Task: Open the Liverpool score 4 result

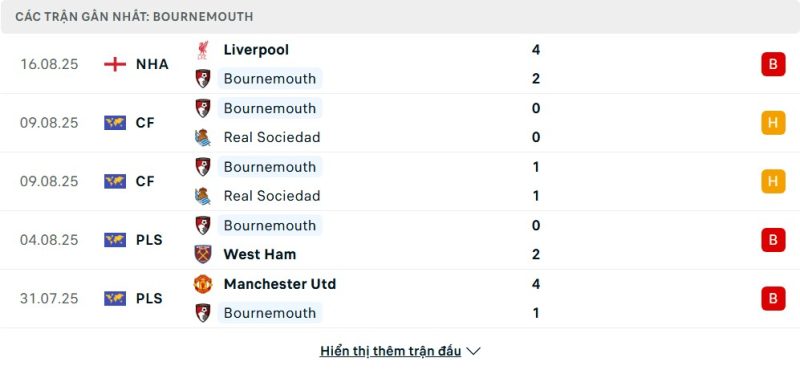Action: (x=535, y=50)
